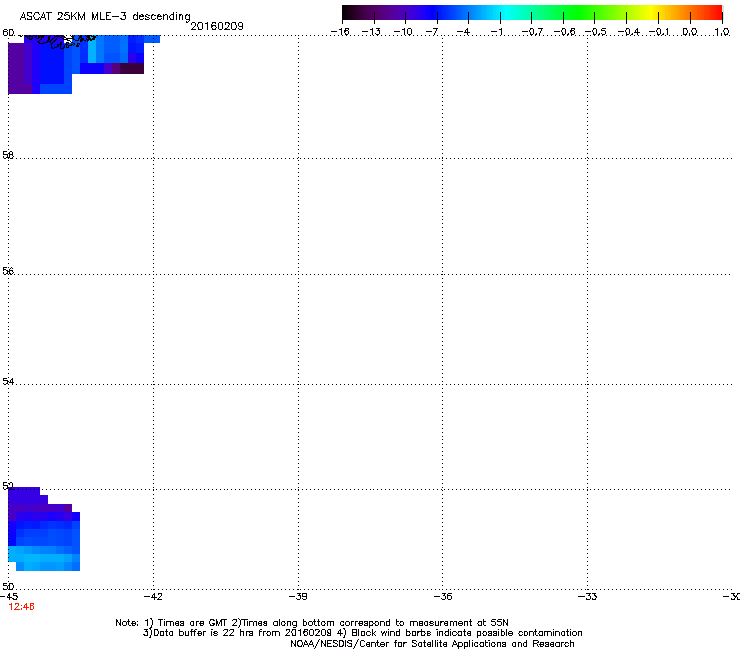Image resolution: width=740 pixels, height=650 pixels.
Task: Click the -0.7 tick label on the color scale
Action: tap(532, 32)
